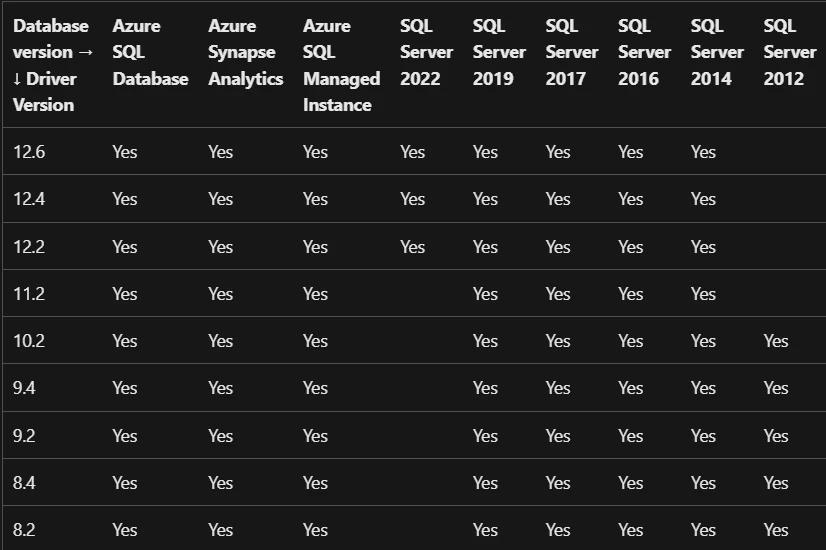Click driver version 8.4 row label

[24, 483]
